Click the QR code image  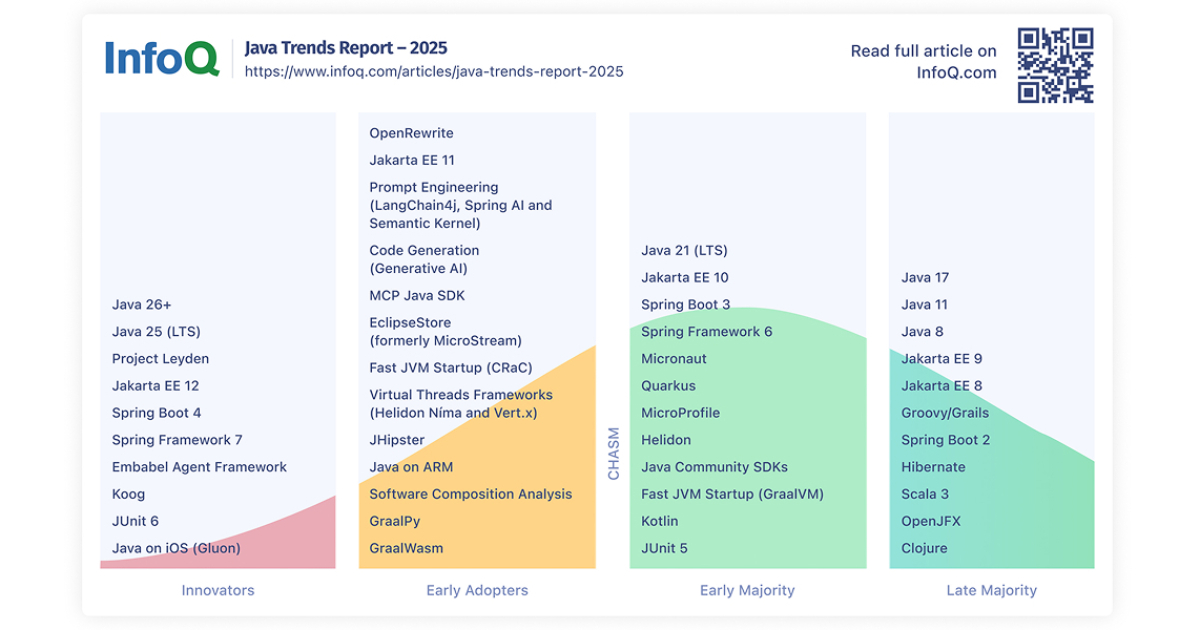(1054, 63)
